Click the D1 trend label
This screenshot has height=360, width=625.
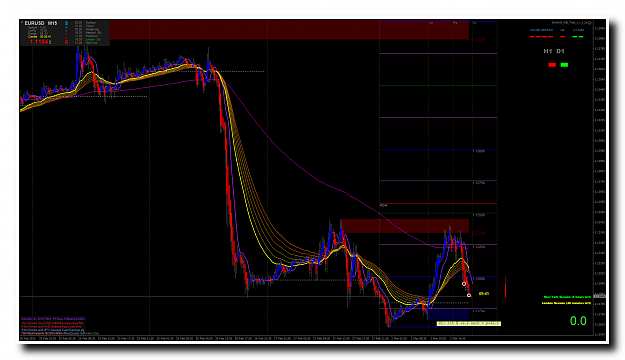[x=560, y=51]
